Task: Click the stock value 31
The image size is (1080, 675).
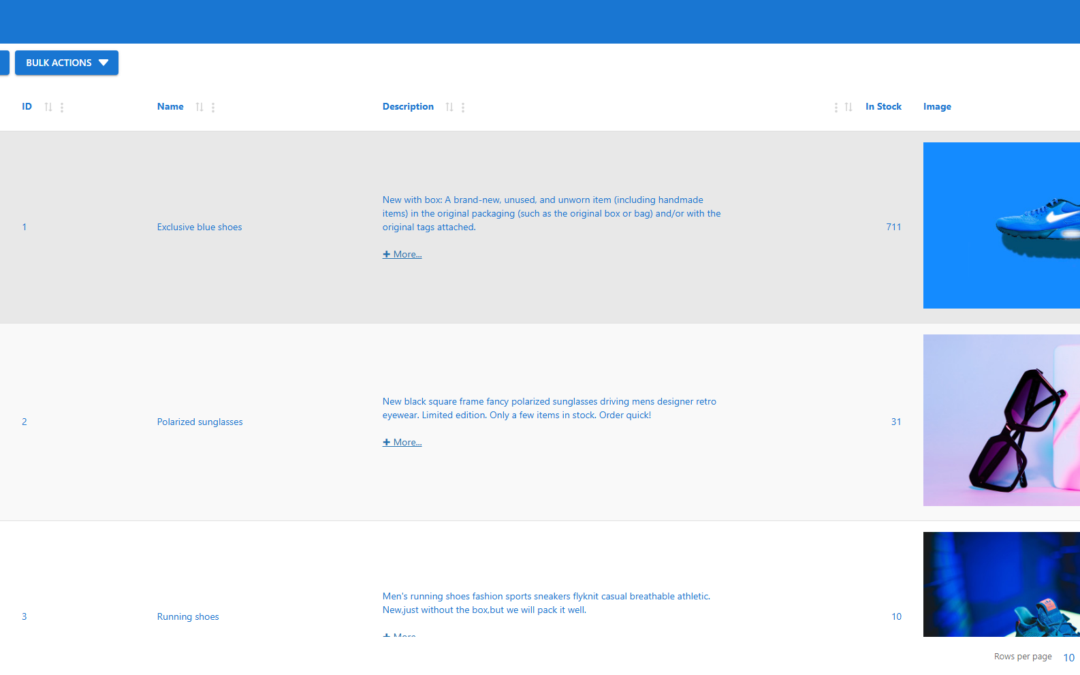Action: pos(896,422)
